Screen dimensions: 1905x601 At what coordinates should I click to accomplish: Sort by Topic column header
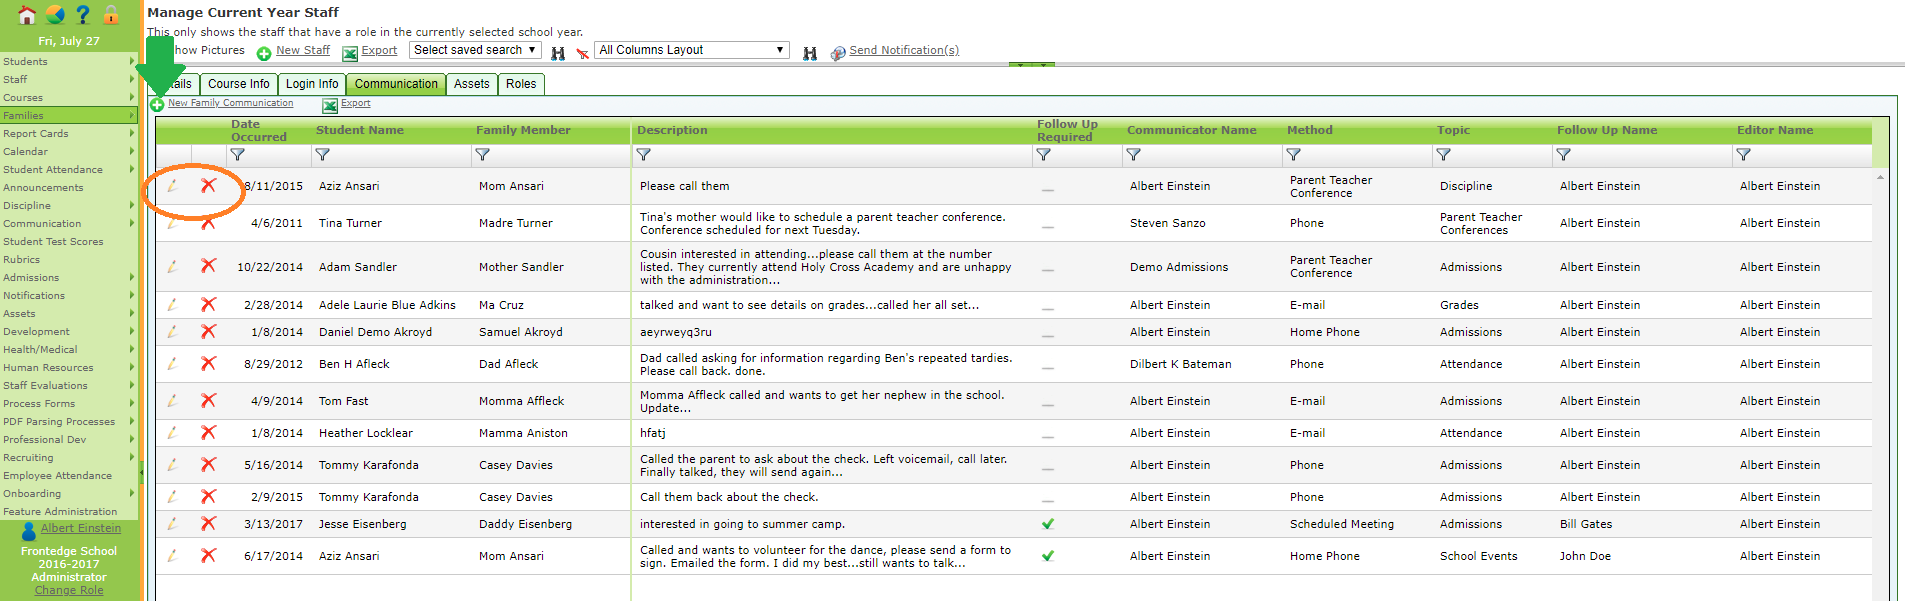click(1453, 130)
